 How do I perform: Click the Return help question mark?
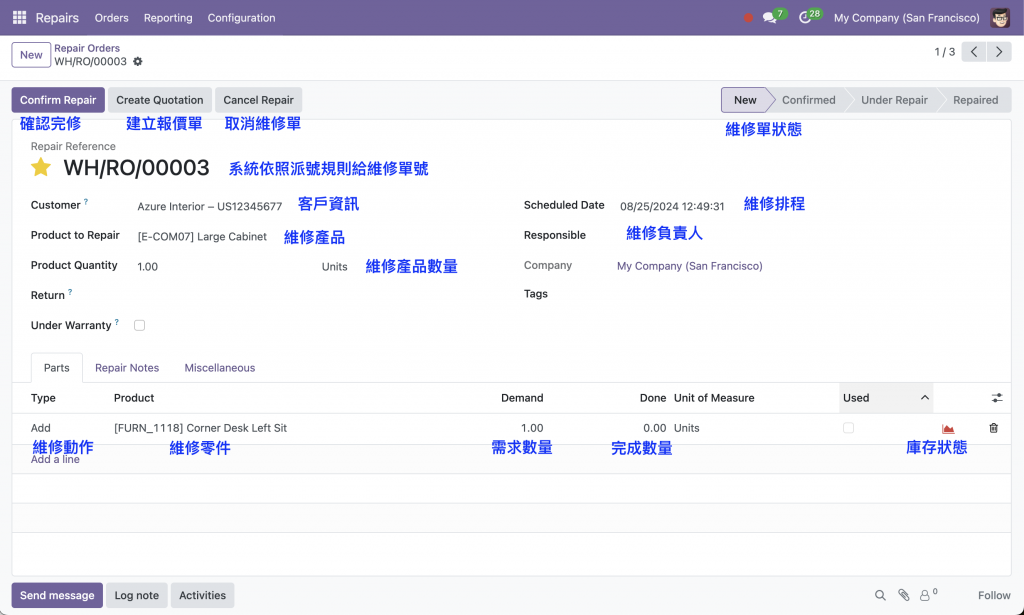[x=70, y=292]
